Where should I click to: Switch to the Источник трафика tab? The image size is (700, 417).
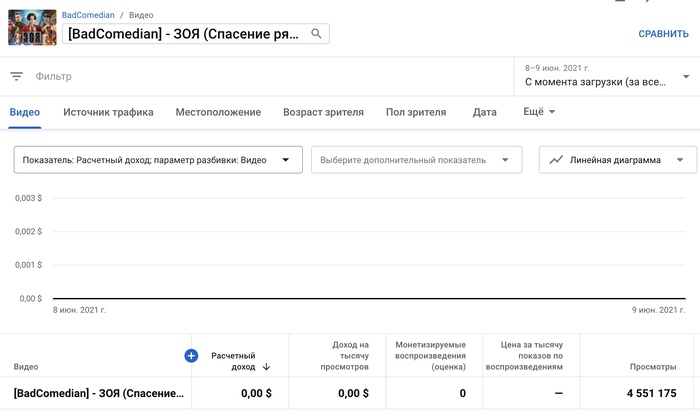108,112
